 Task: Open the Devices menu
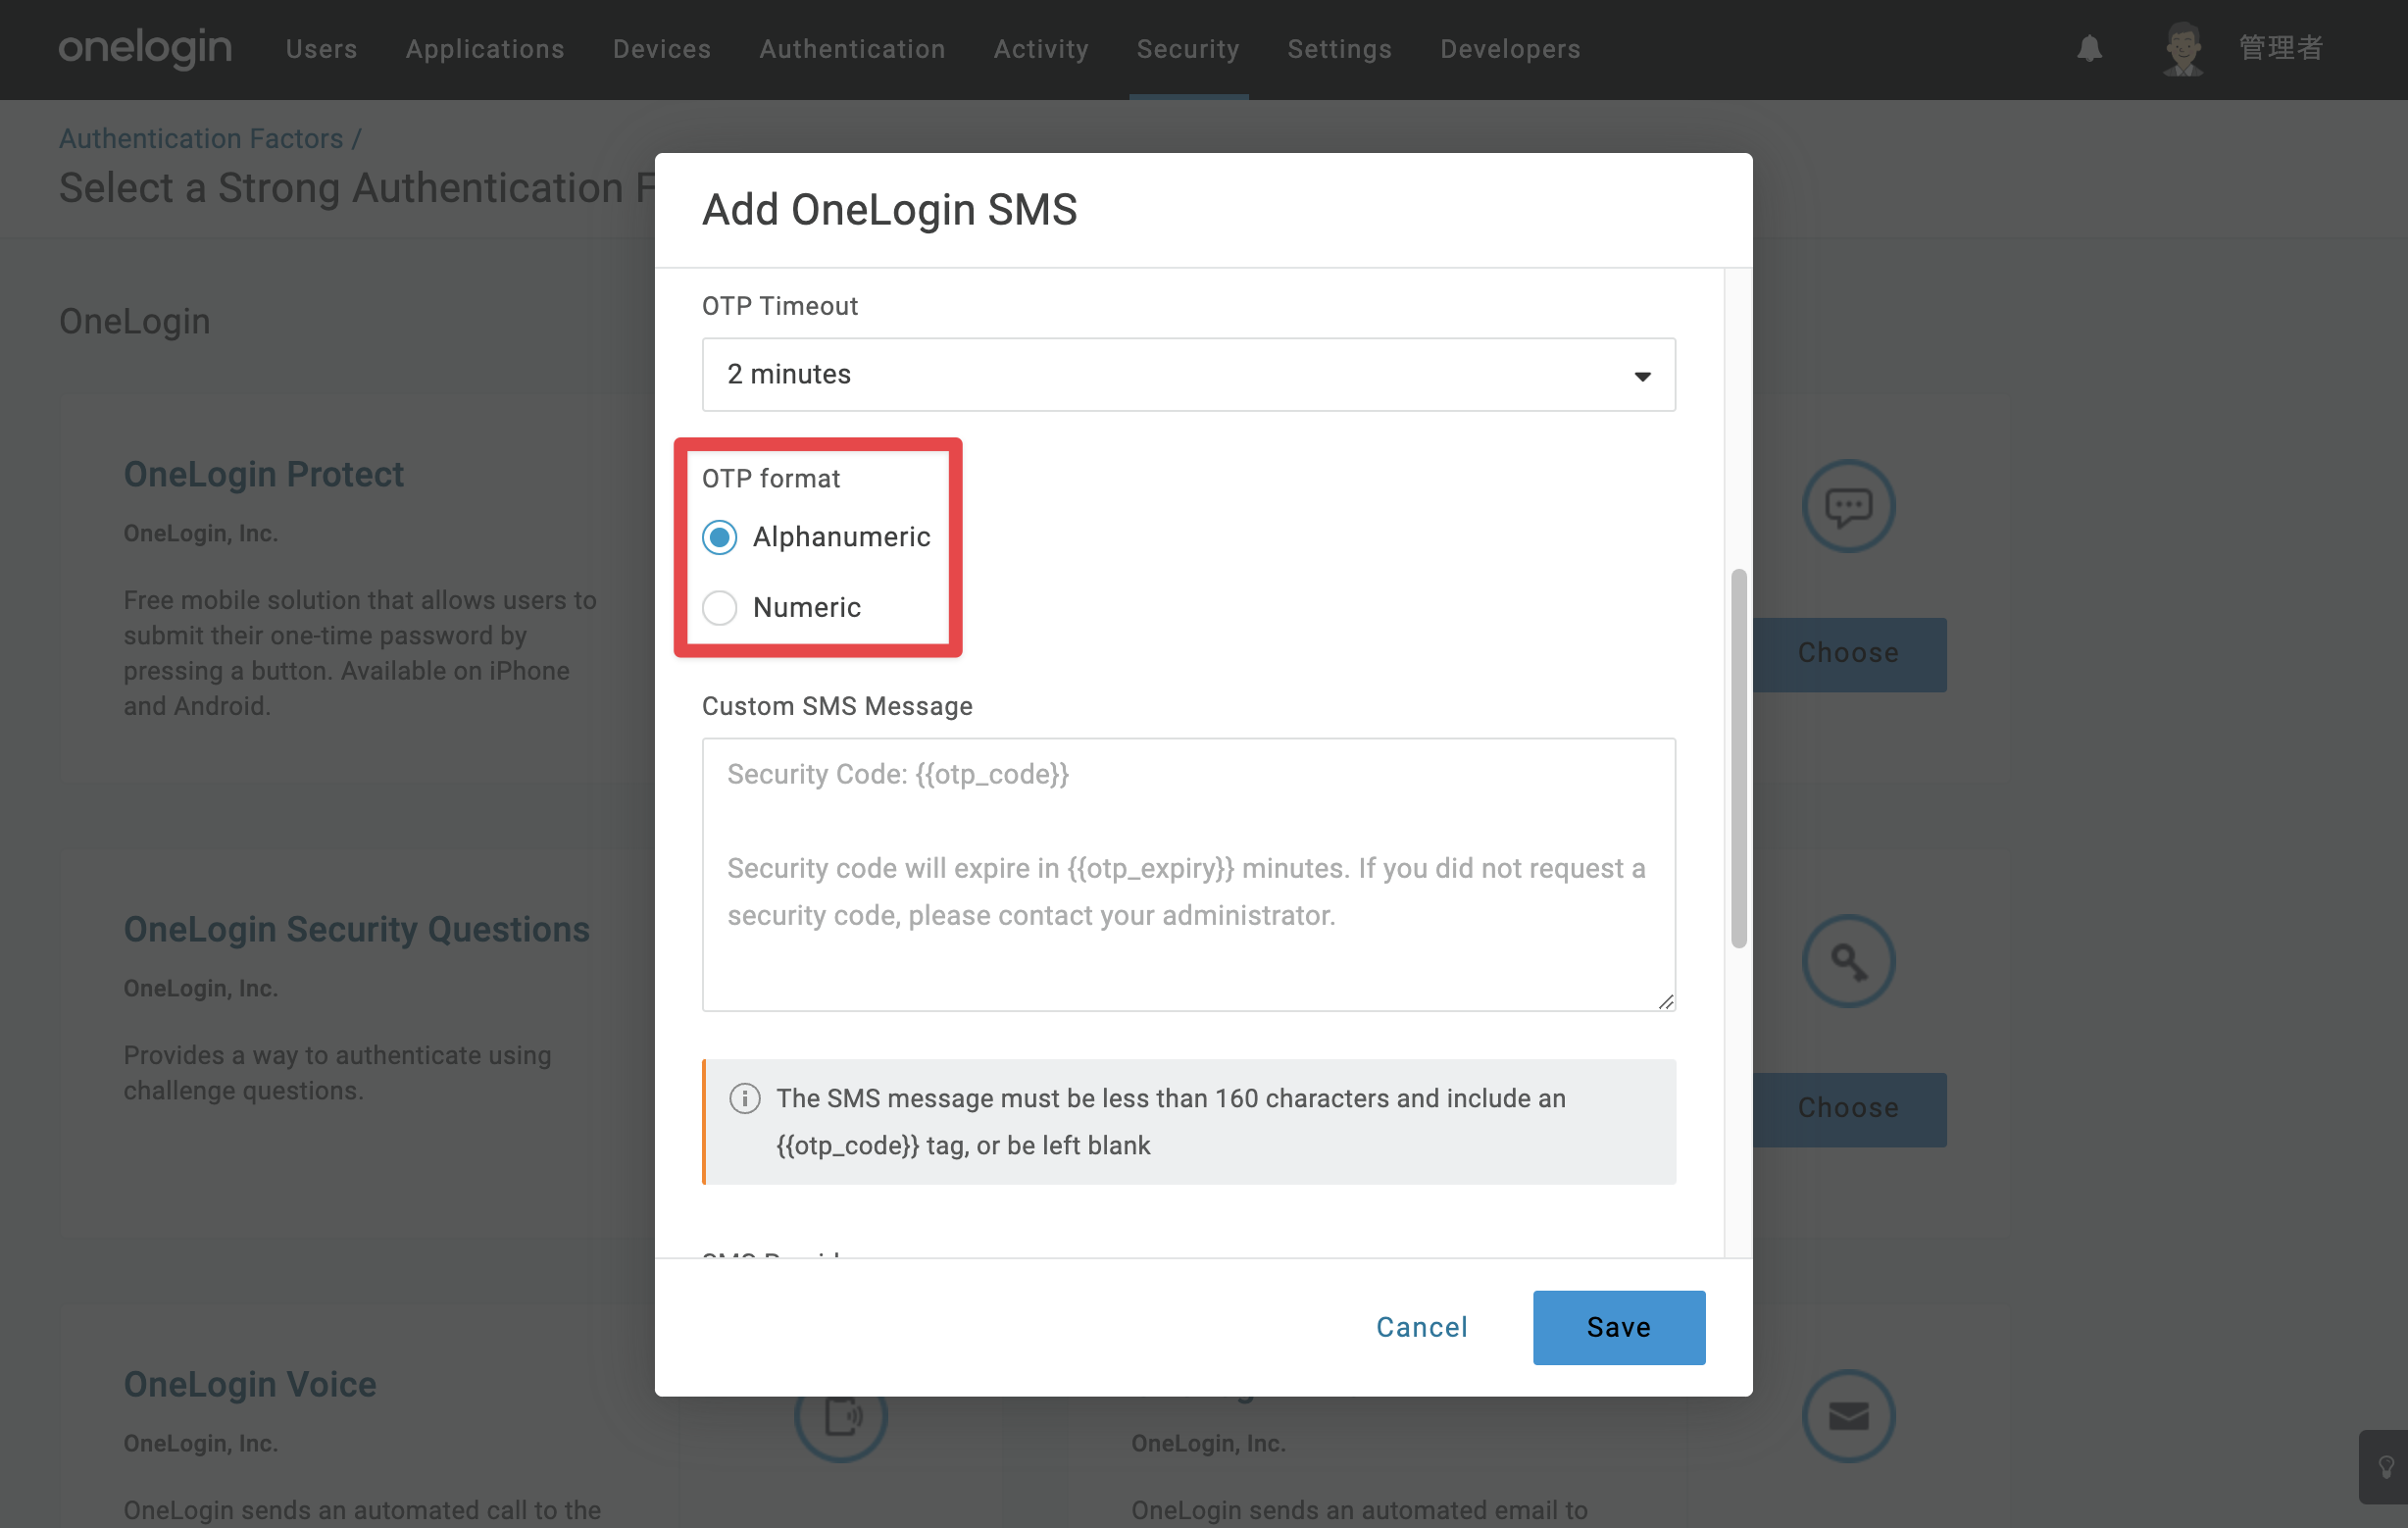pyautogui.click(x=662, y=48)
